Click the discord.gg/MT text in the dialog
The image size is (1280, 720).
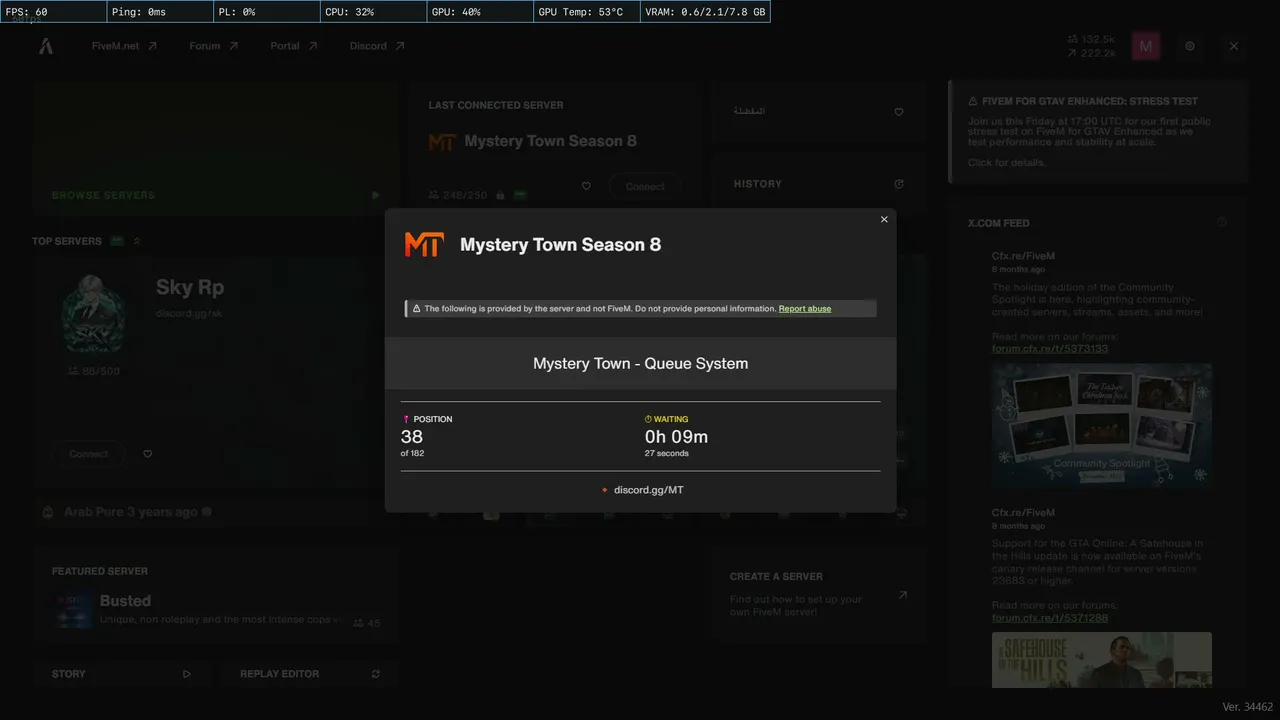point(649,490)
